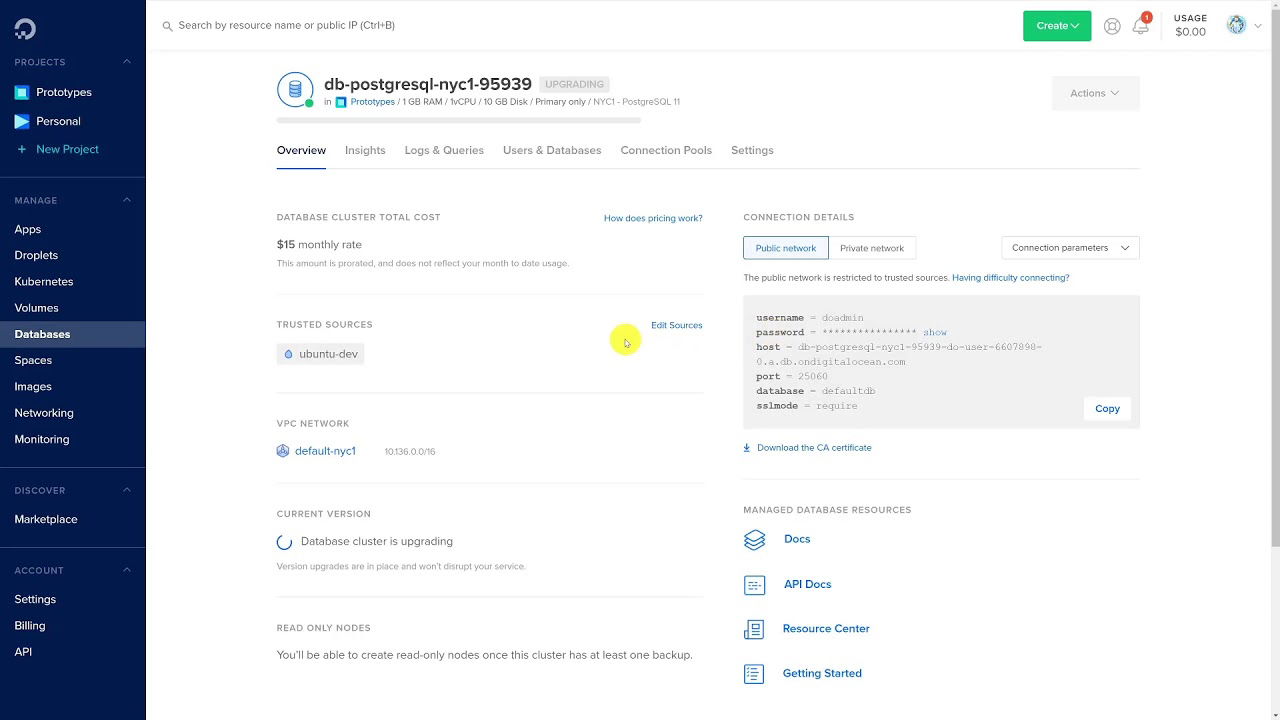The height and width of the screenshot is (720, 1280).
Task: Click the API Docs icon
Action: [x=754, y=585]
